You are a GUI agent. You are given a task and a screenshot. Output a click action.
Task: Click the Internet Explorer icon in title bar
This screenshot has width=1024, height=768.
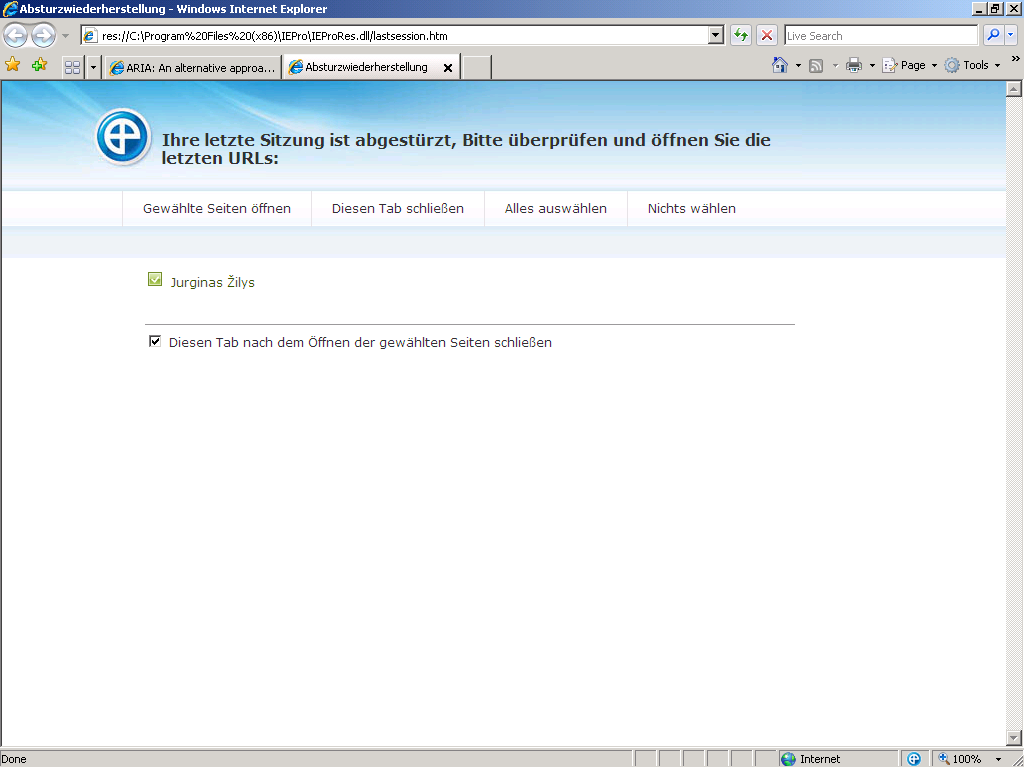click(x=10, y=9)
